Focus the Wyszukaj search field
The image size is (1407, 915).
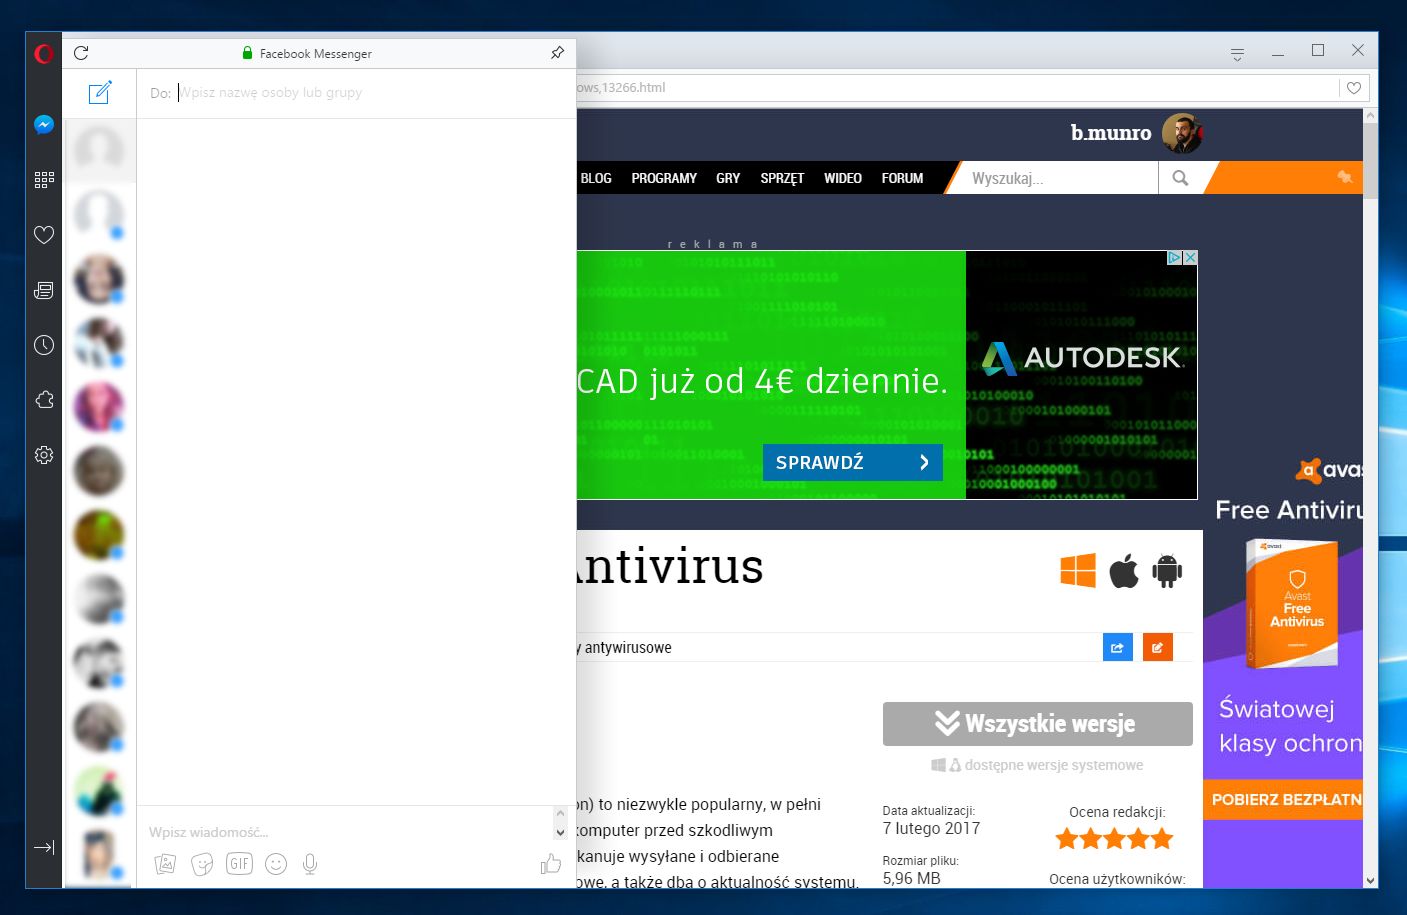1058,178
